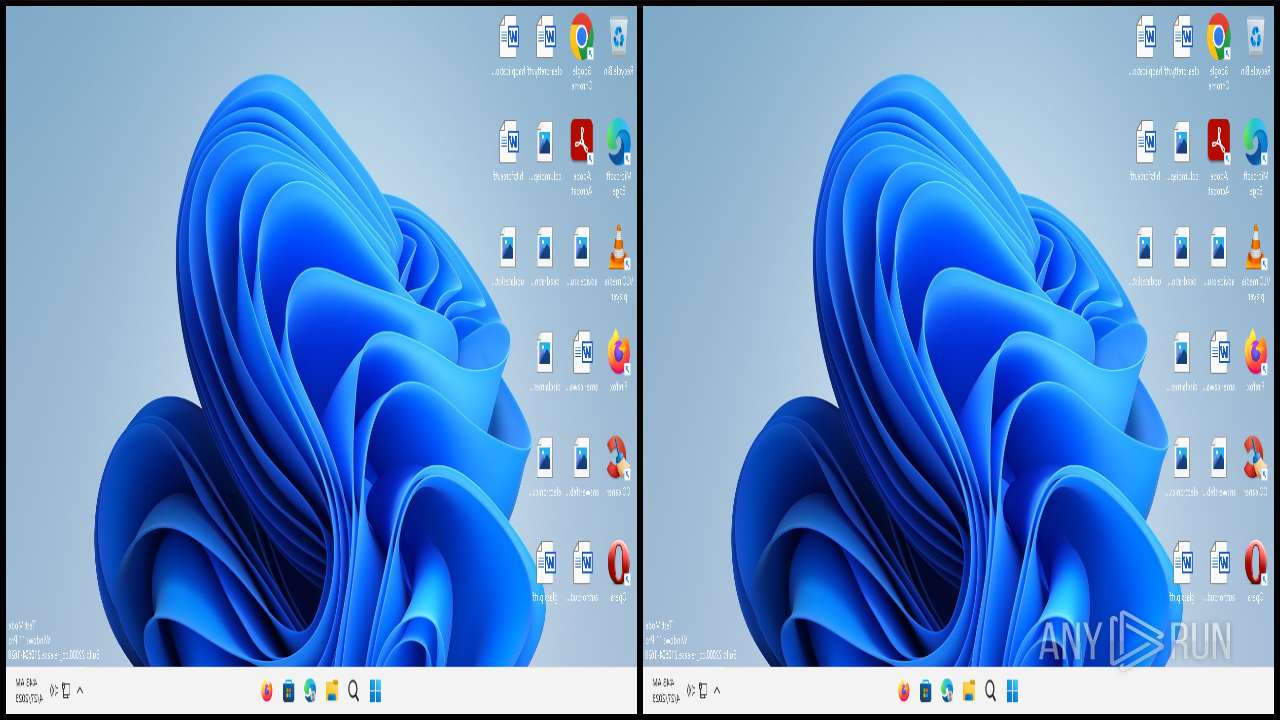Click Search magnifier on the right taskbar

coord(990,691)
